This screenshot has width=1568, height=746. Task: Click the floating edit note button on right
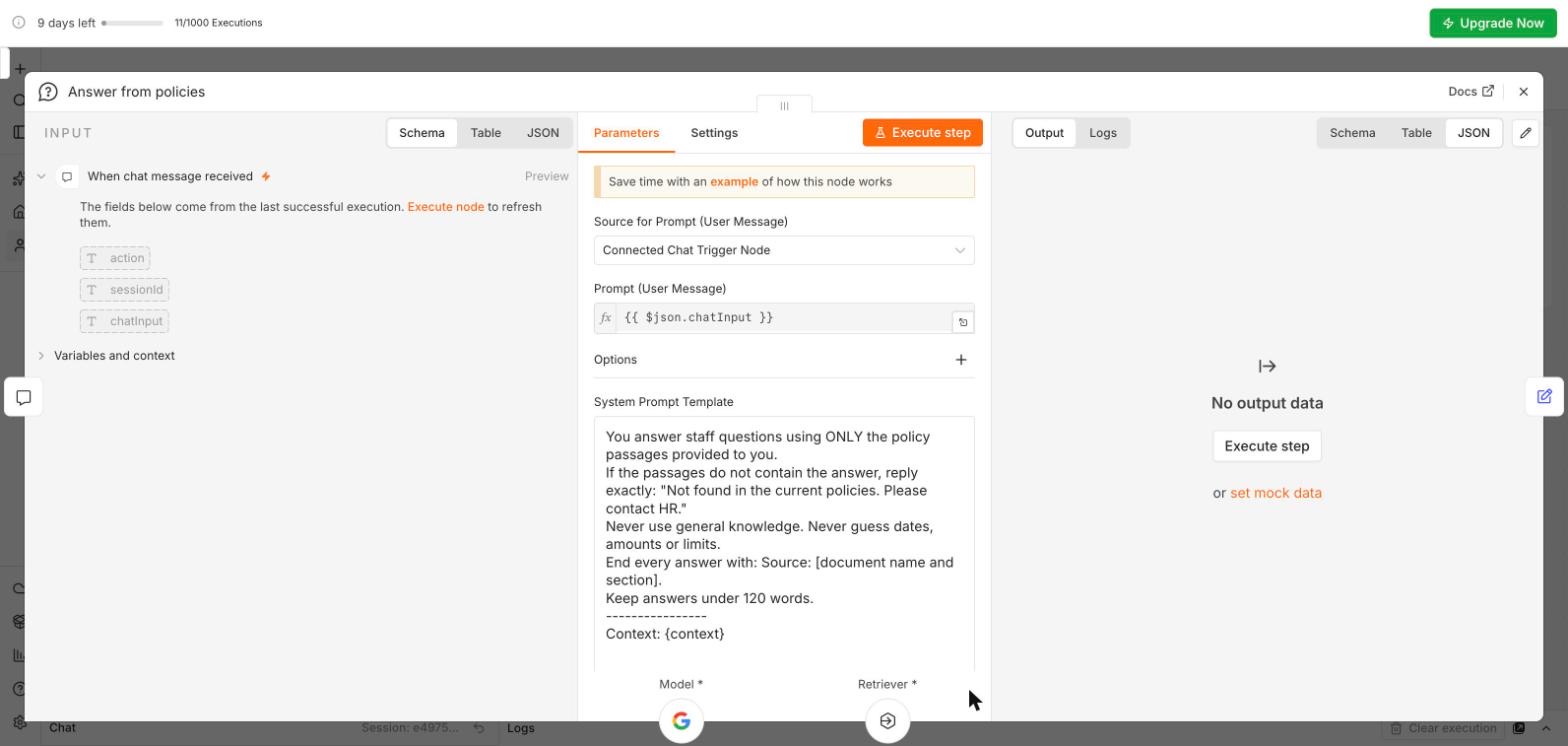(x=1544, y=396)
